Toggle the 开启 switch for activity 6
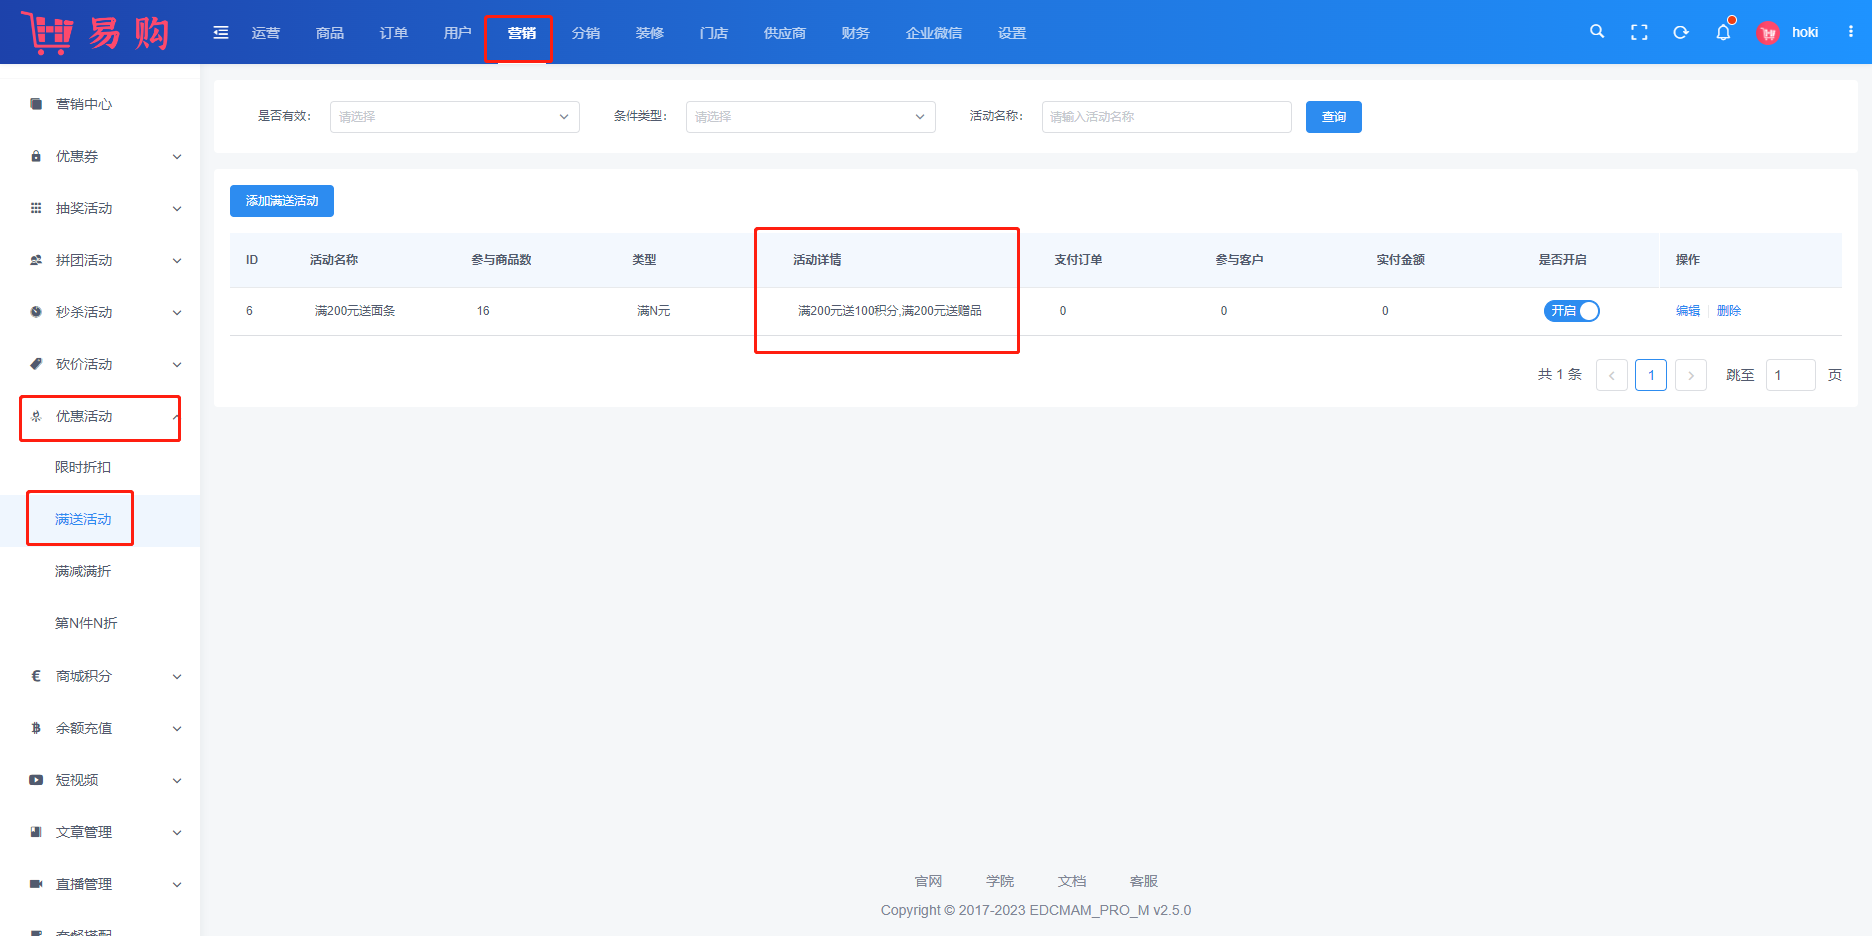Image resolution: width=1872 pixels, height=936 pixels. tap(1571, 311)
